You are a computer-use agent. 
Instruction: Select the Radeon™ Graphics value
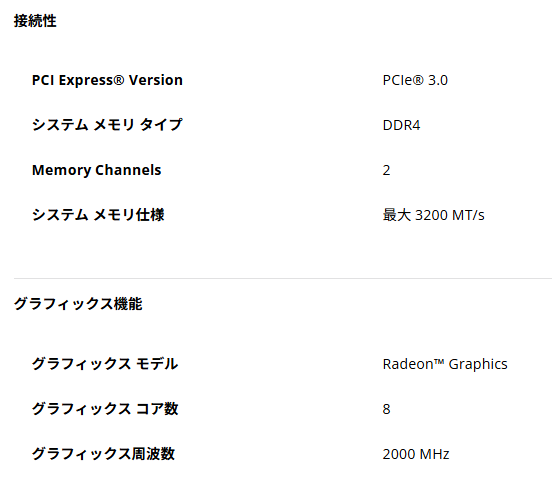click(x=445, y=364)
